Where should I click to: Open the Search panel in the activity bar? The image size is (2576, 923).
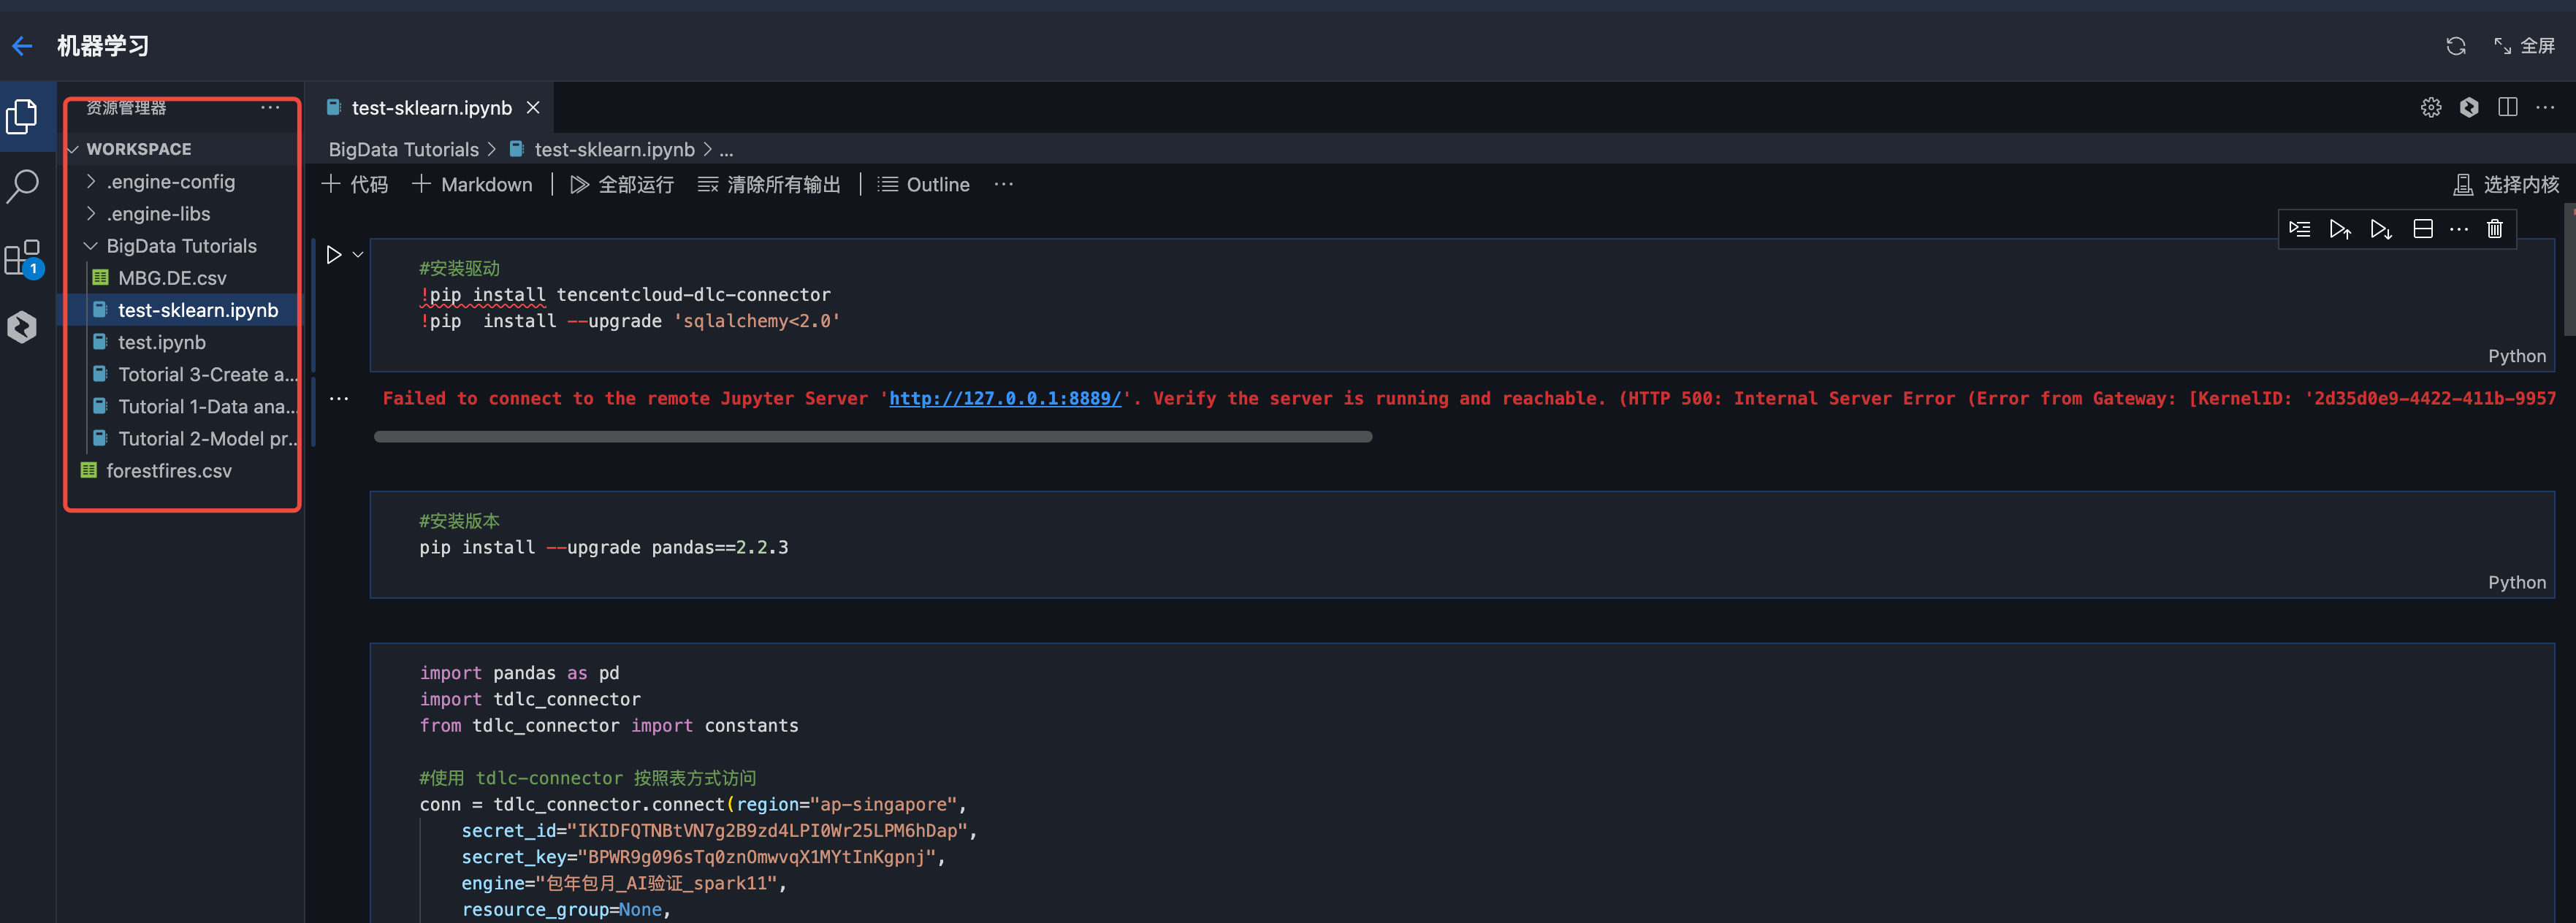(23, 186)
